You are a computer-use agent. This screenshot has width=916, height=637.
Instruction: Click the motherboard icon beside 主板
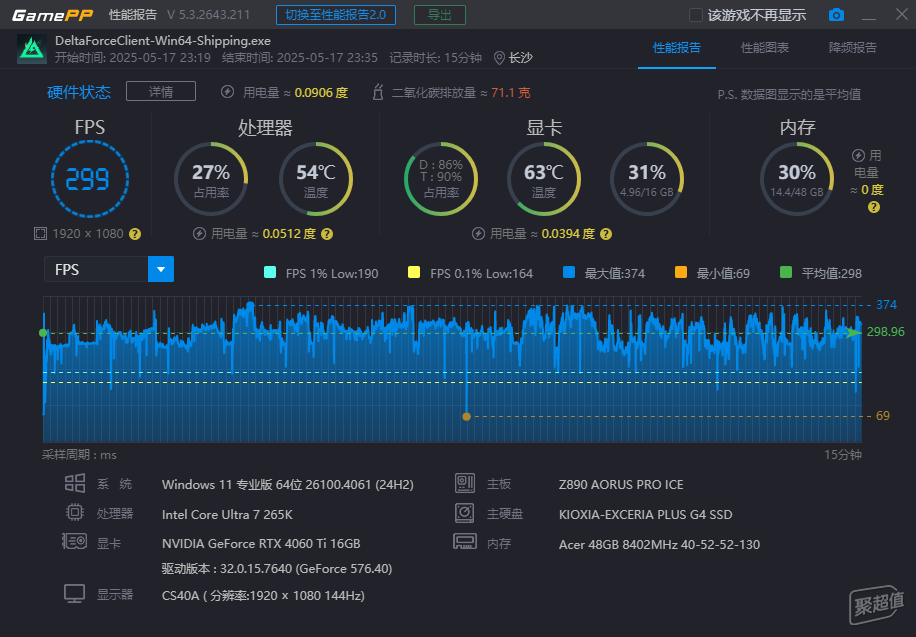(465, 483)
